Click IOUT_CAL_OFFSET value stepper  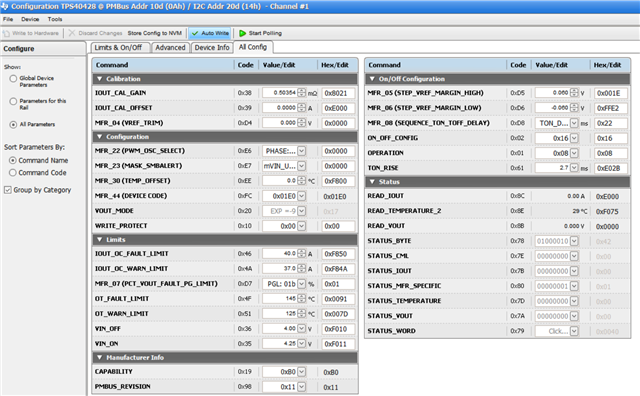tap(301, 108)
